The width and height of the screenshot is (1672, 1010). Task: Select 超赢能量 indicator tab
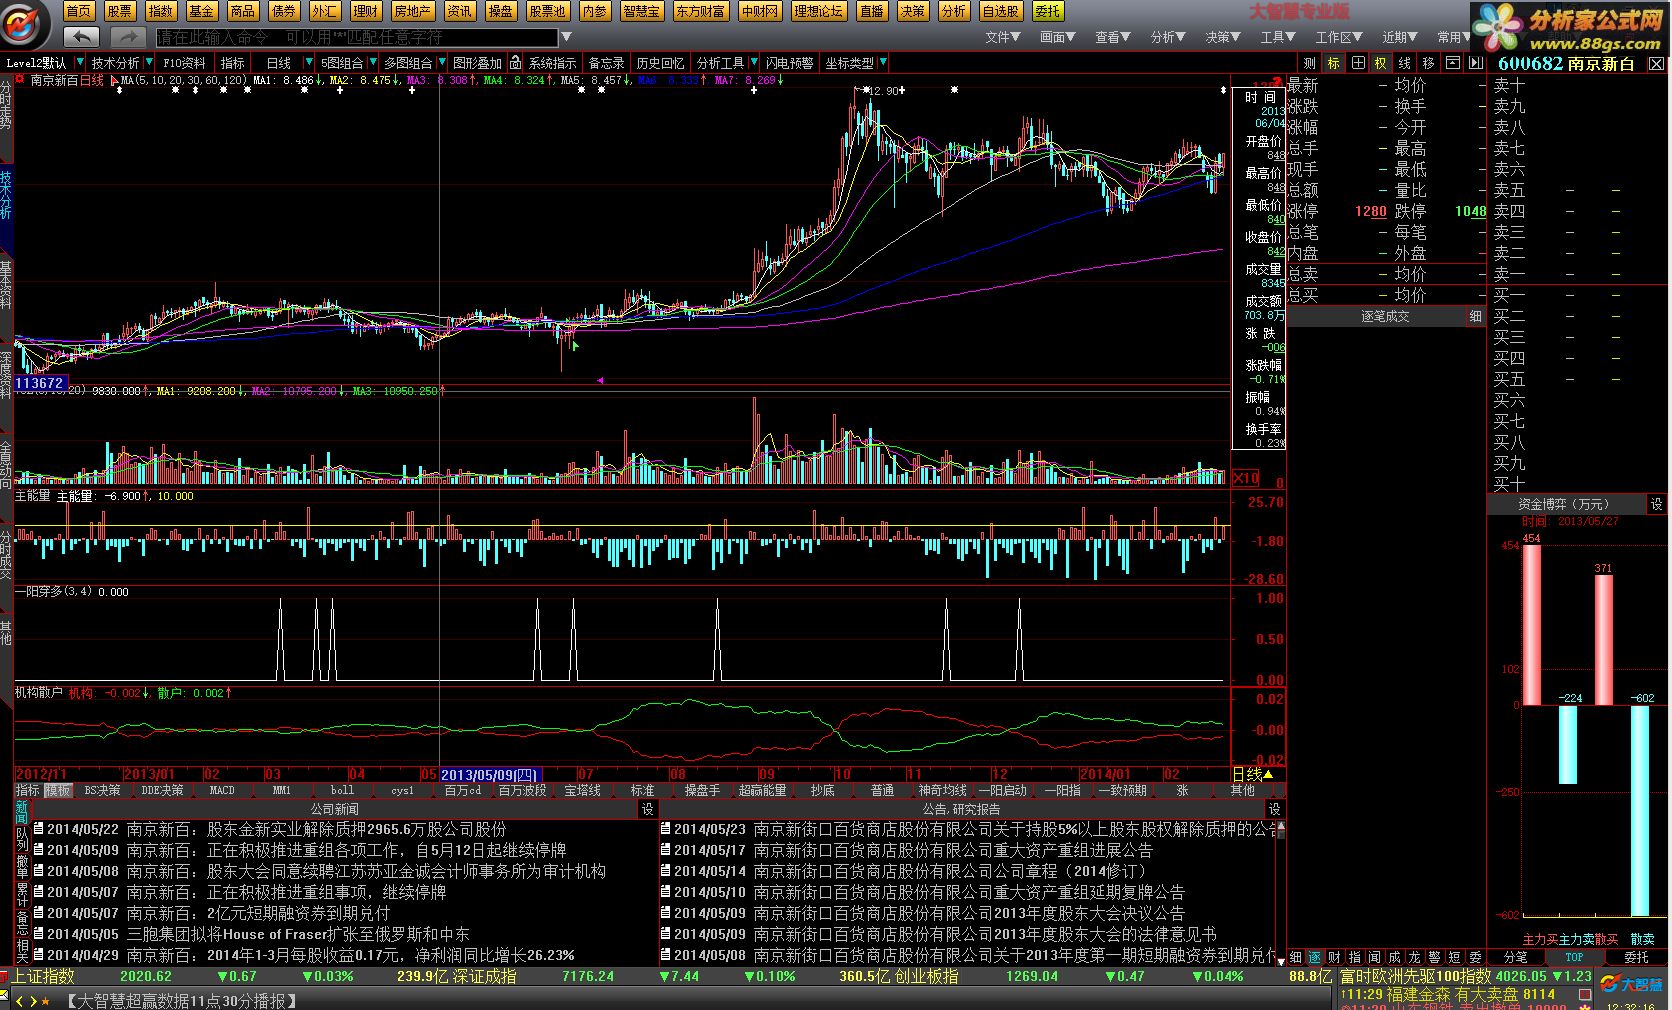click(x=762, y=790)
